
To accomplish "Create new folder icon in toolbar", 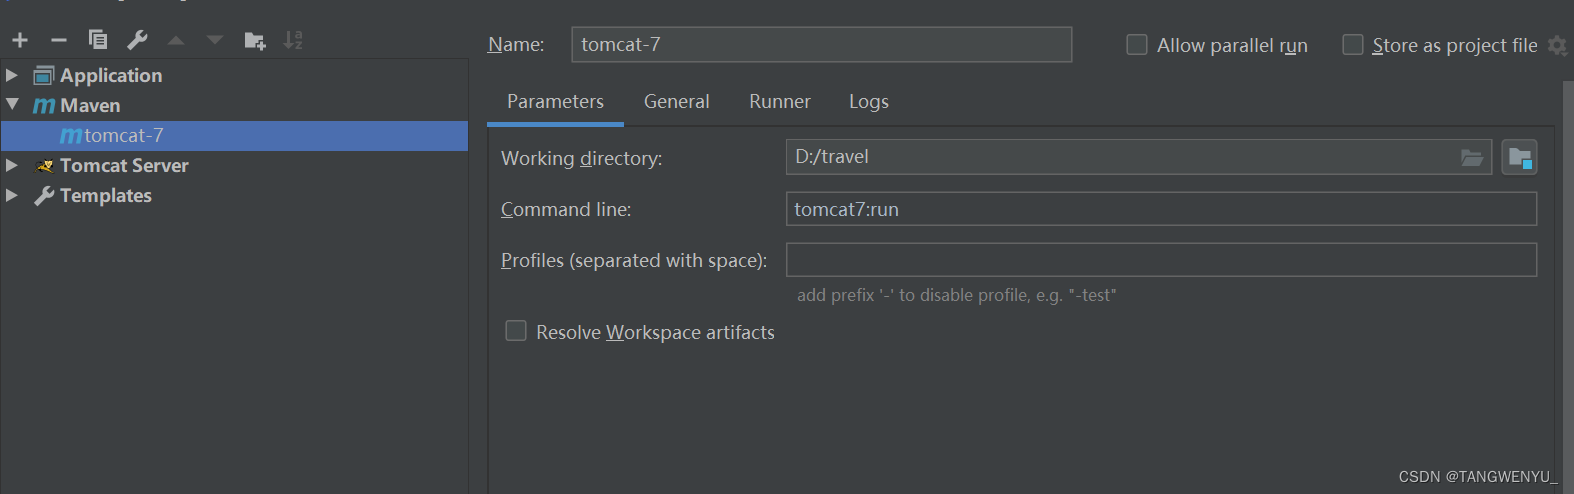I will coord(255,40).
